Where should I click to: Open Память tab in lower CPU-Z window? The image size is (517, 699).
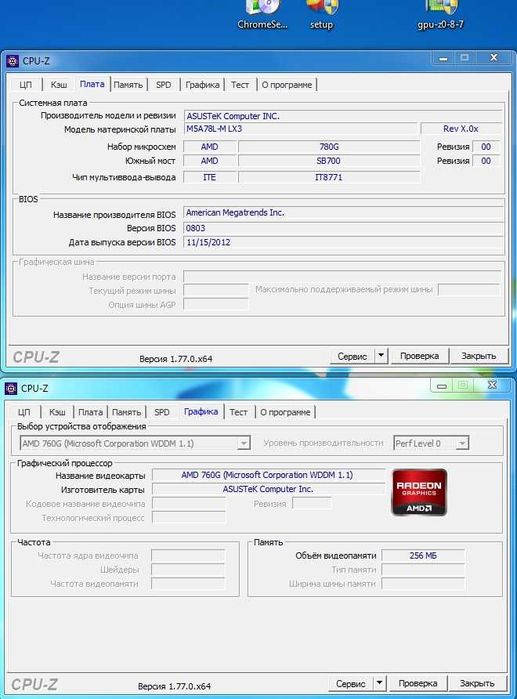pos(126,412)
